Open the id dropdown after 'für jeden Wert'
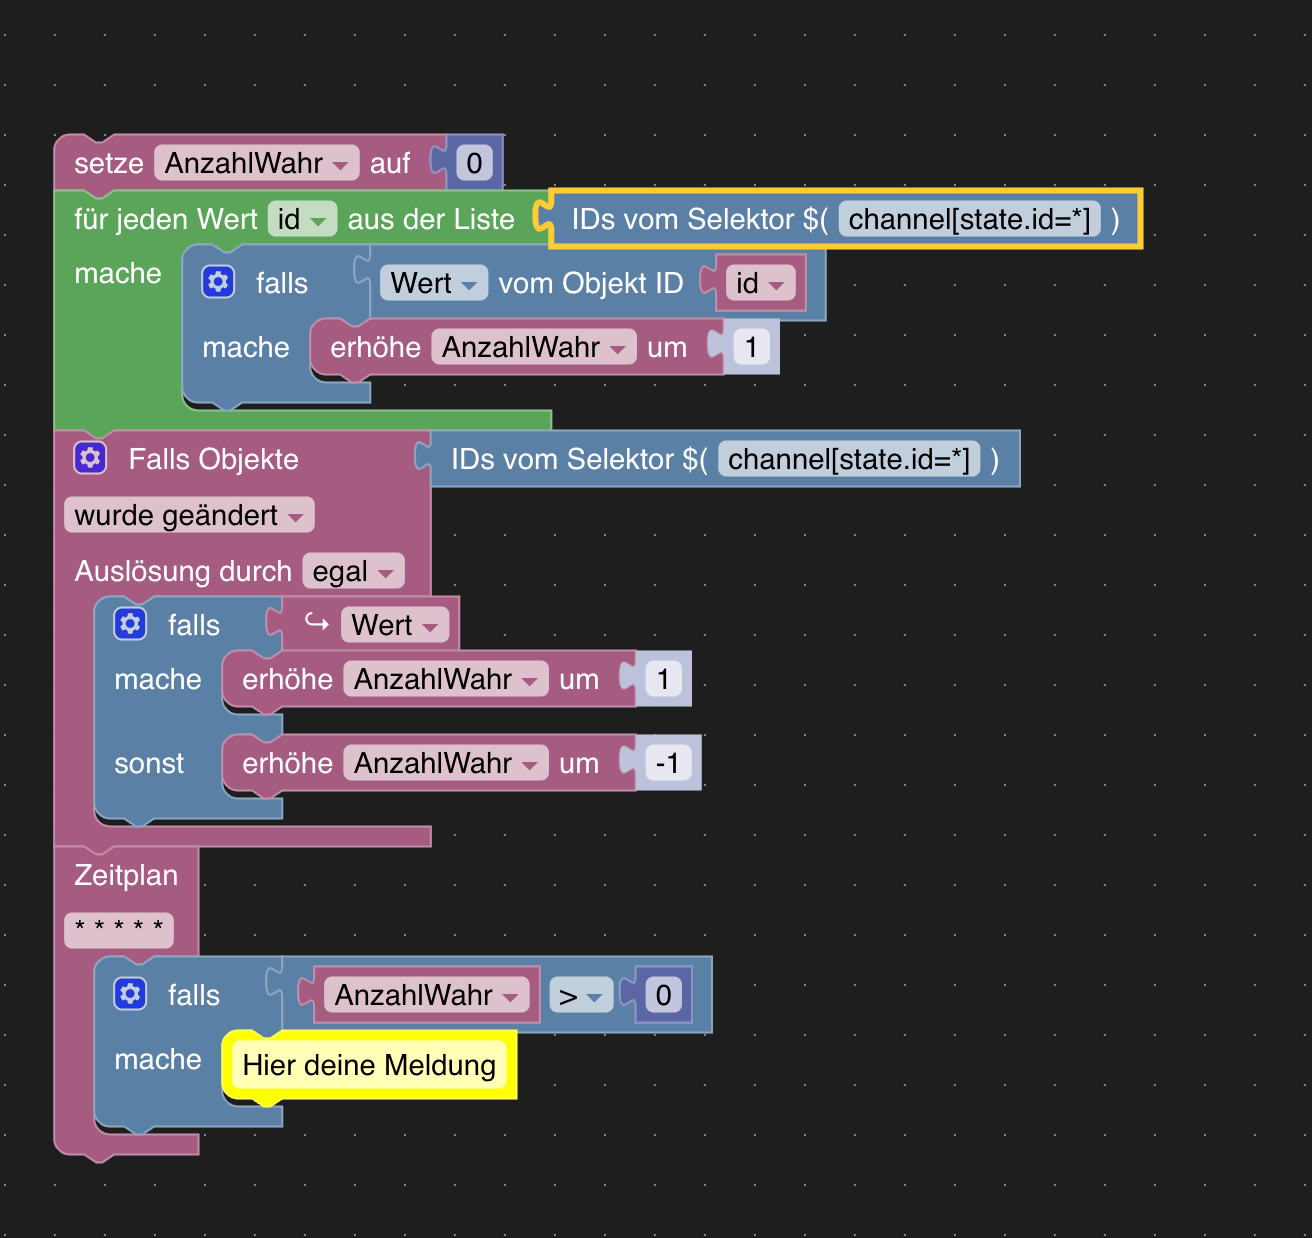1312x1238 pixels. tap(302, 219)
